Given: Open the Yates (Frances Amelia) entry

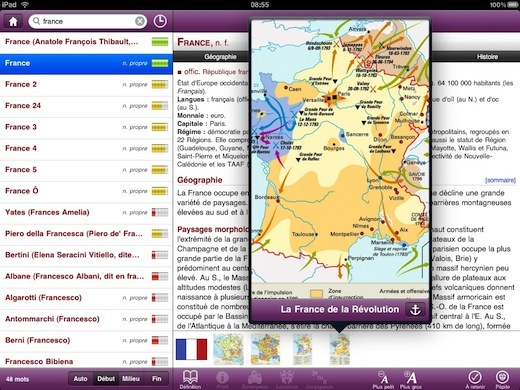Looking at the screenshot, I should [x=86, y=213].
